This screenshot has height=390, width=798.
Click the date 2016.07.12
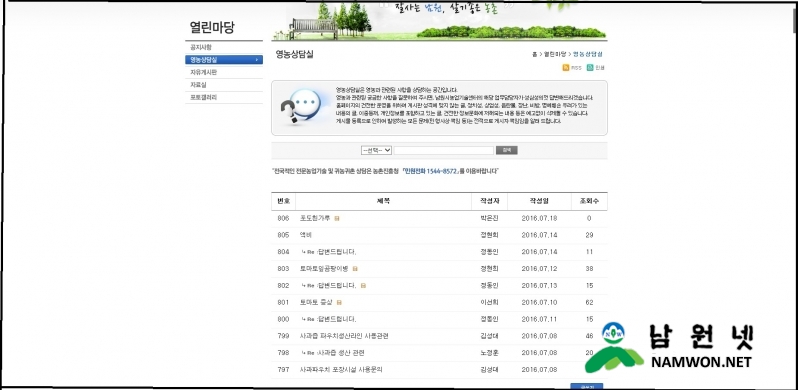539,269
